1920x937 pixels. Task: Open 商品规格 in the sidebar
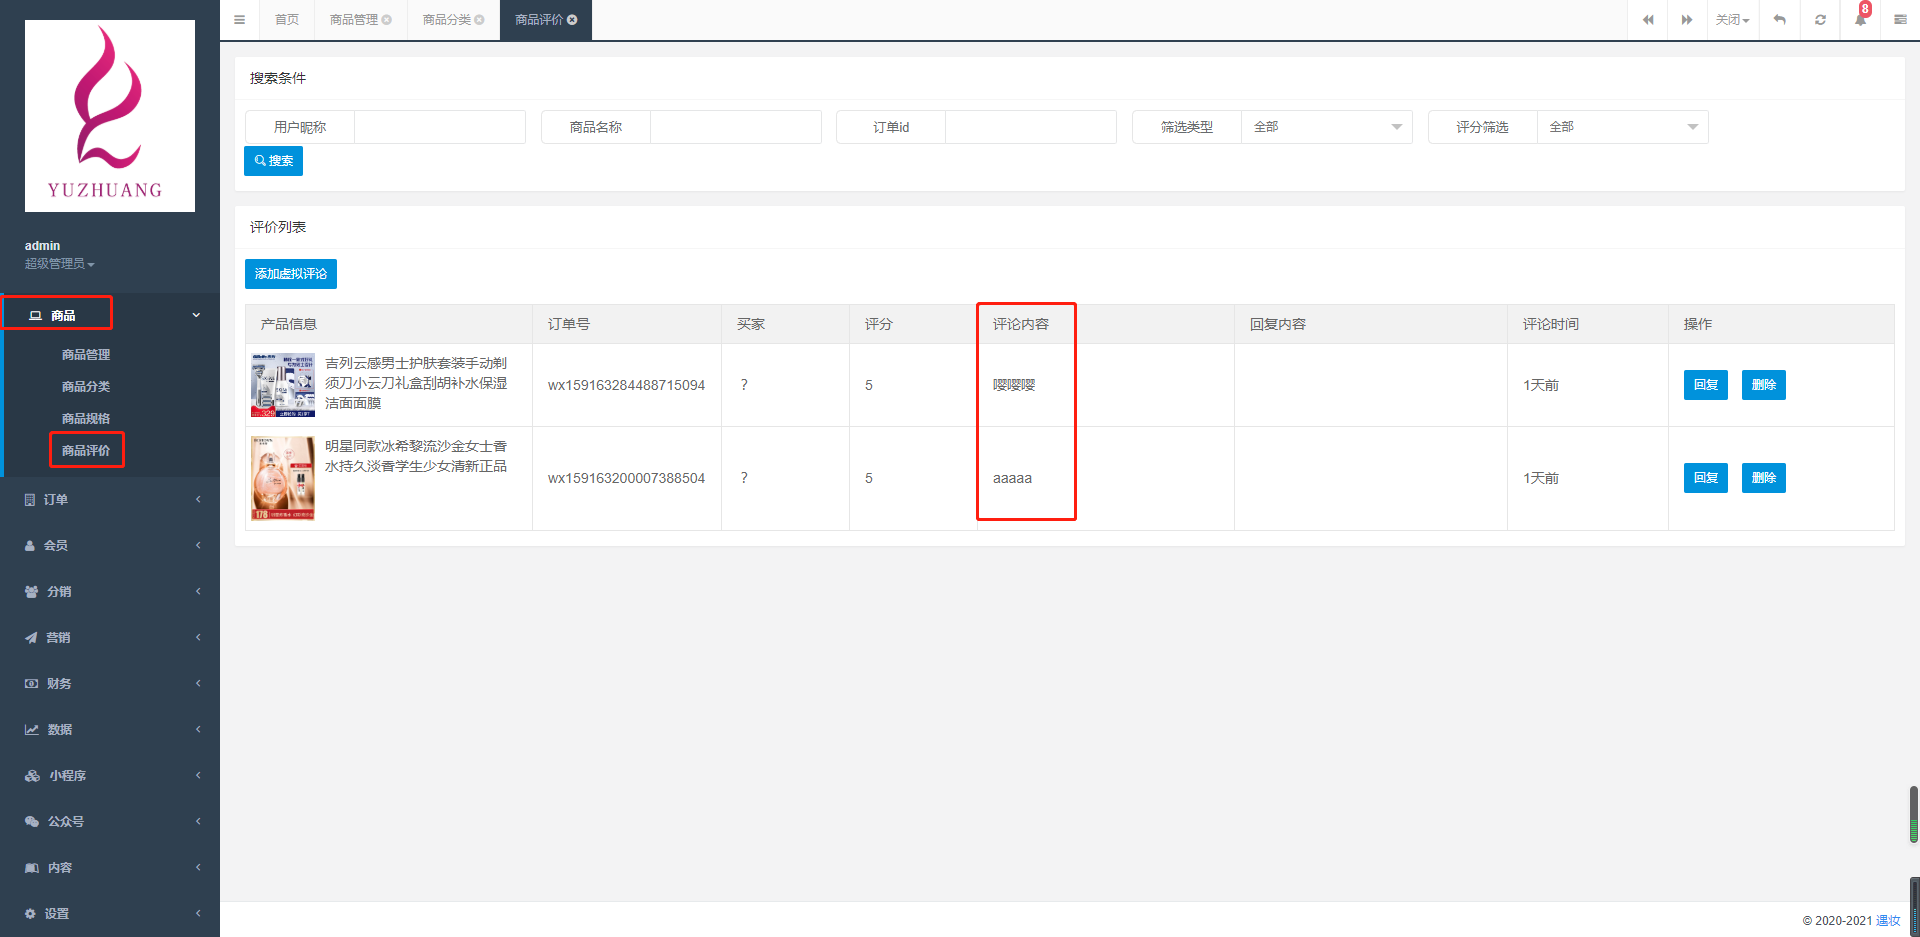86,419
